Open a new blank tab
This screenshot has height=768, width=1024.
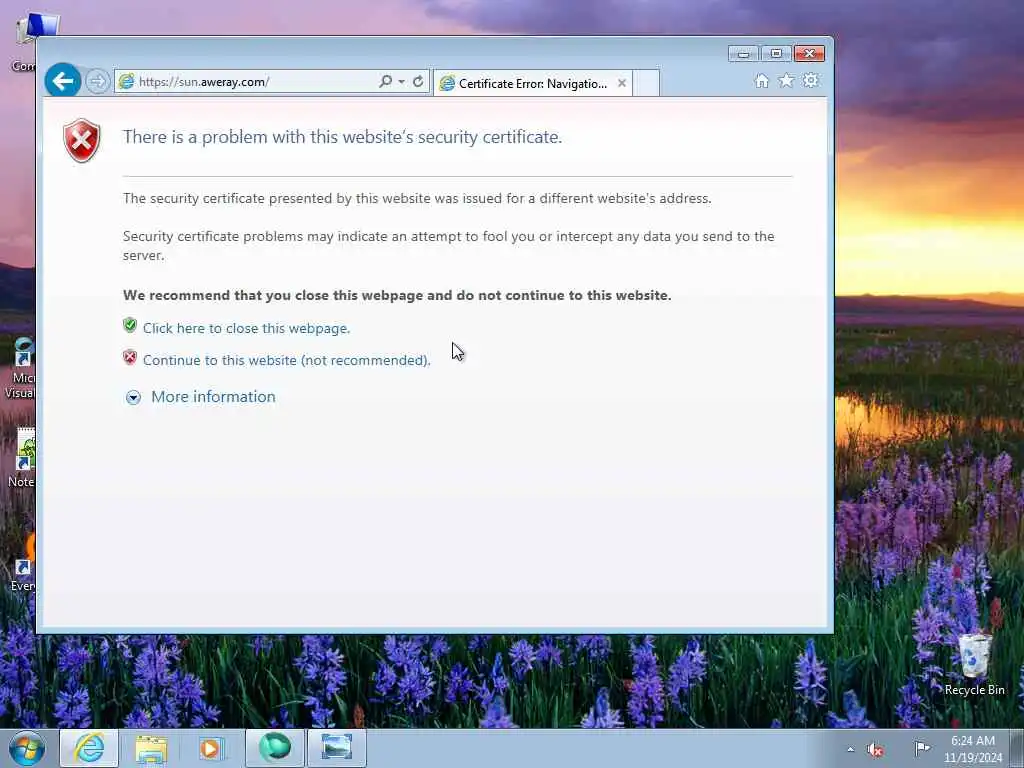pos(646,84)
